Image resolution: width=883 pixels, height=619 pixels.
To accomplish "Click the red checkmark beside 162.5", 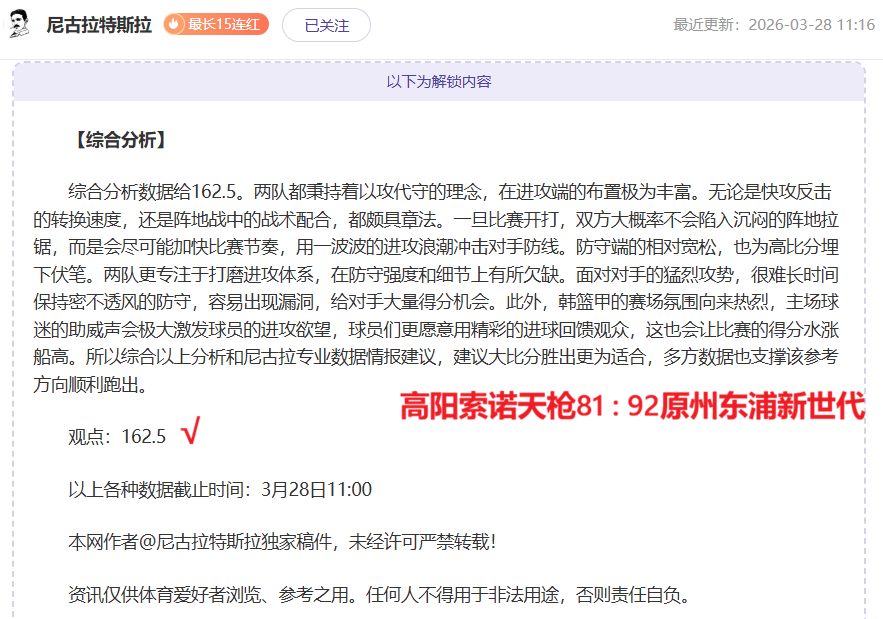I will pyautogui.click(x=190, y=432).
